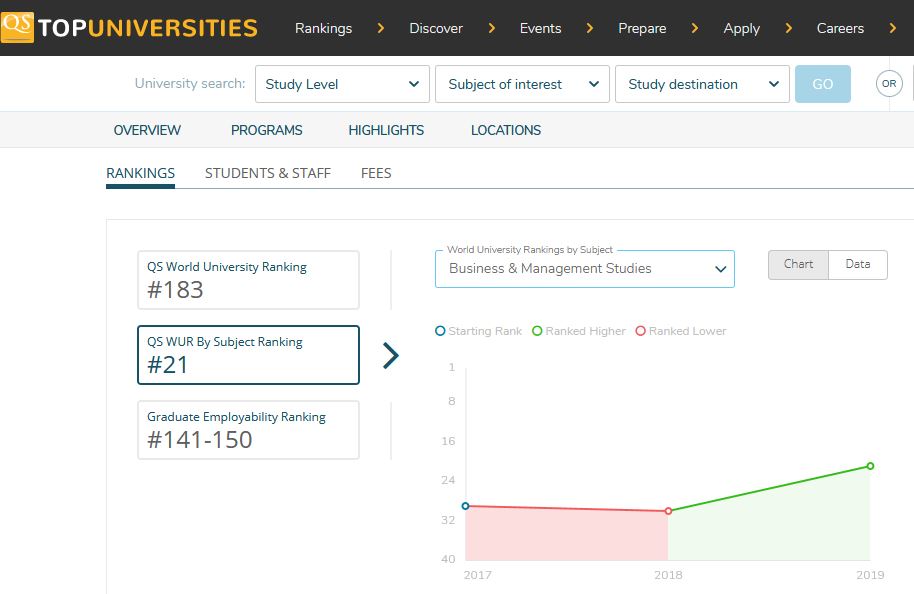
Task: Click the 2017 data point on chart
Action: click(x=465, y=506)
